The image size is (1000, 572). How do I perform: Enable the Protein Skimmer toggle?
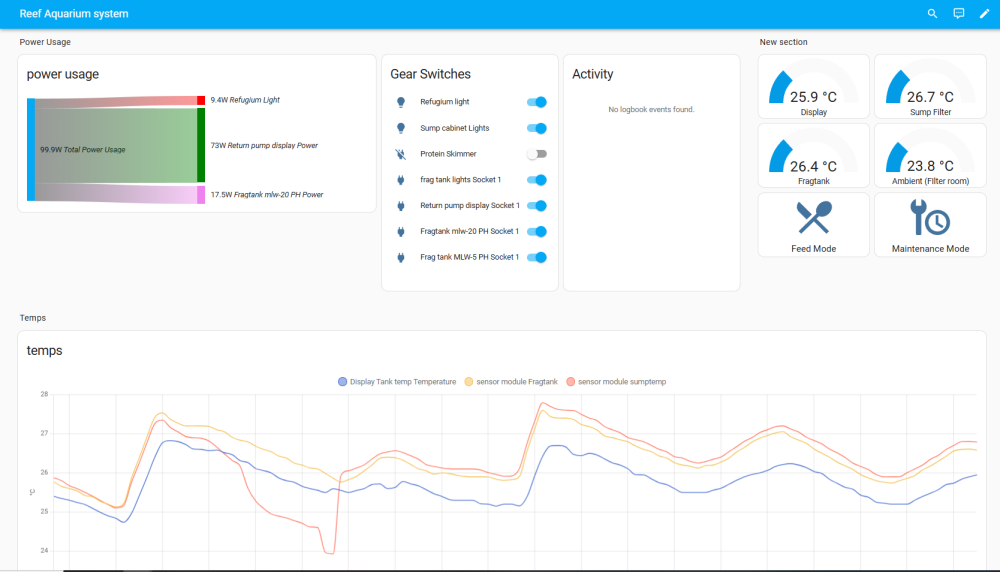(x=537, y=154)
